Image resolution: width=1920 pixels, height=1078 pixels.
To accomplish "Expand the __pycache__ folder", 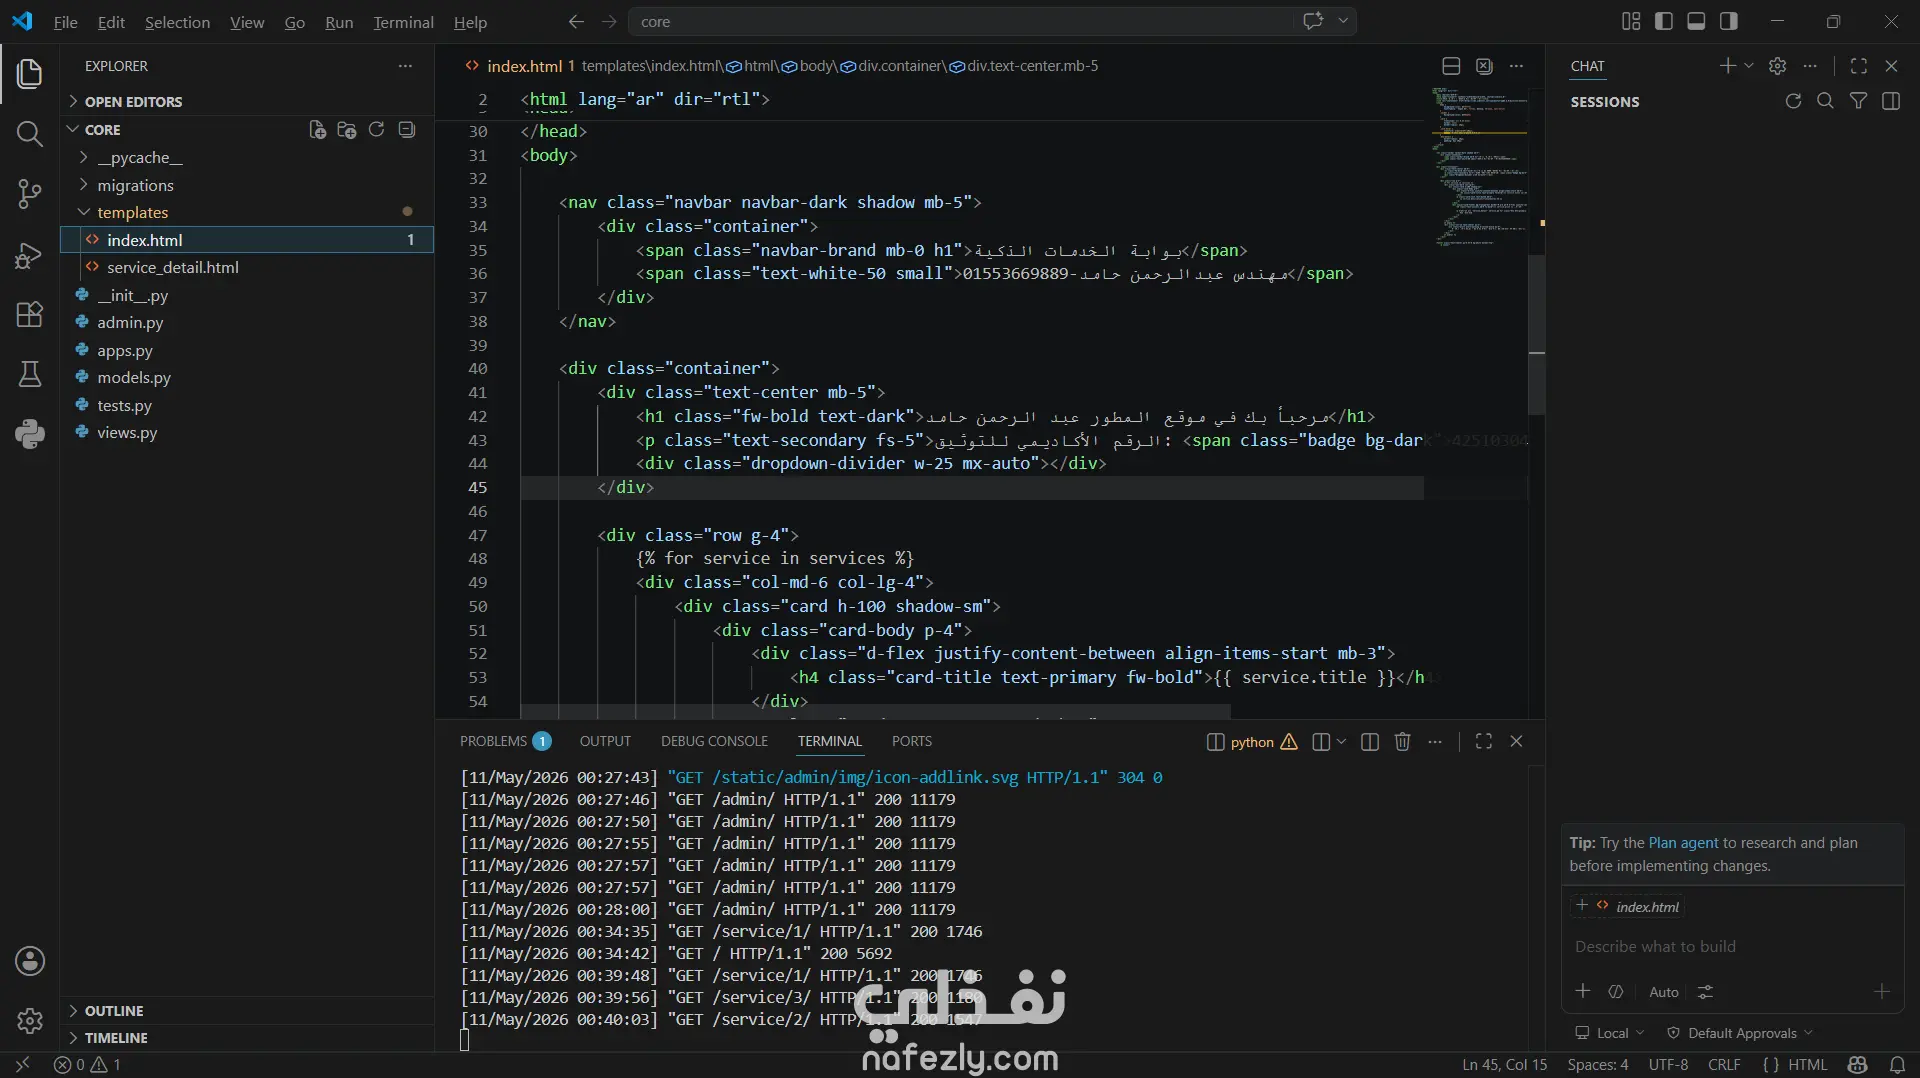I will click(x=139, y=158).
